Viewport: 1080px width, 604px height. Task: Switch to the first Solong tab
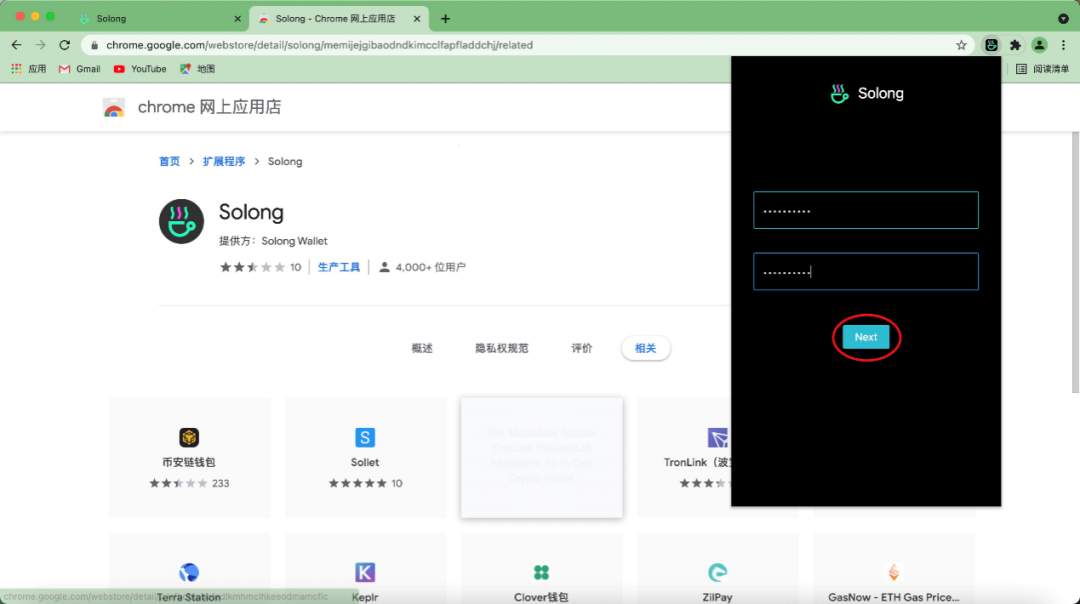tap(158, 19)
